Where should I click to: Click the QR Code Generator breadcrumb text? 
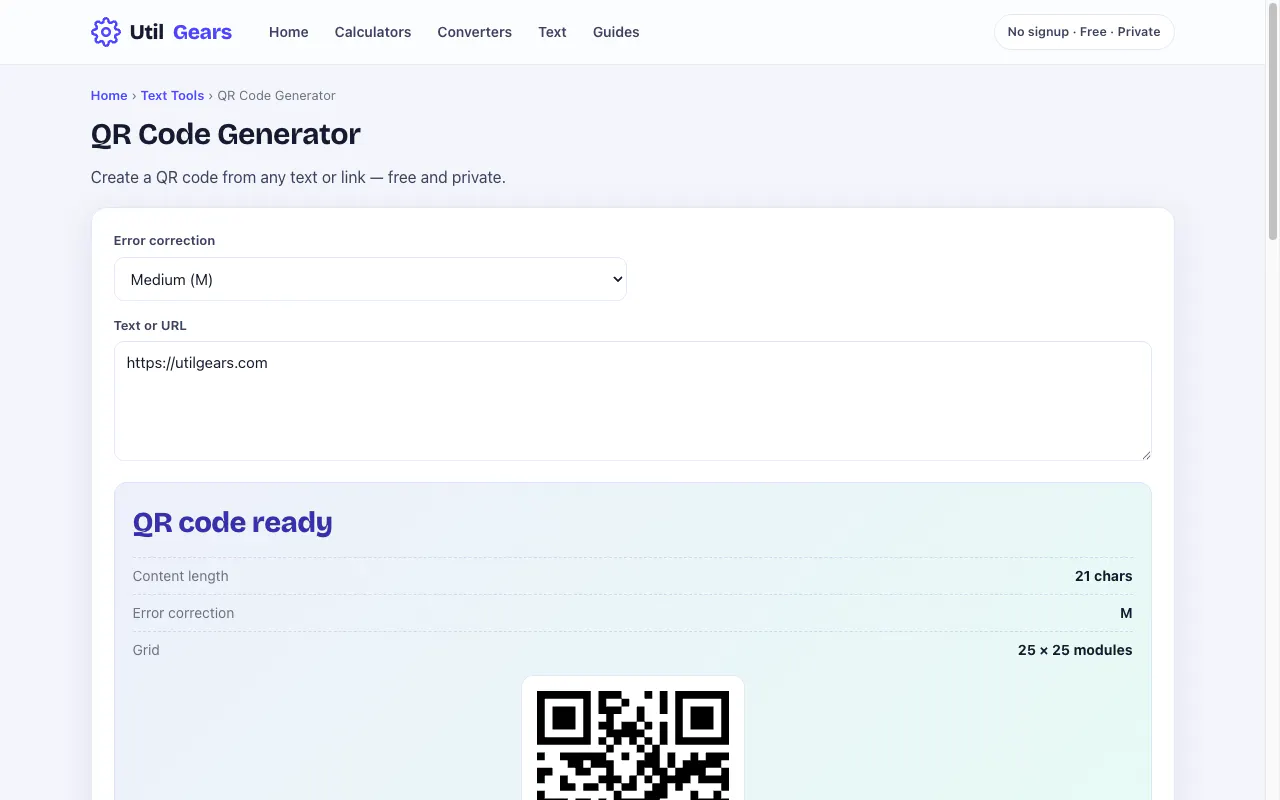pyautogui.click(x=276, y=96)
